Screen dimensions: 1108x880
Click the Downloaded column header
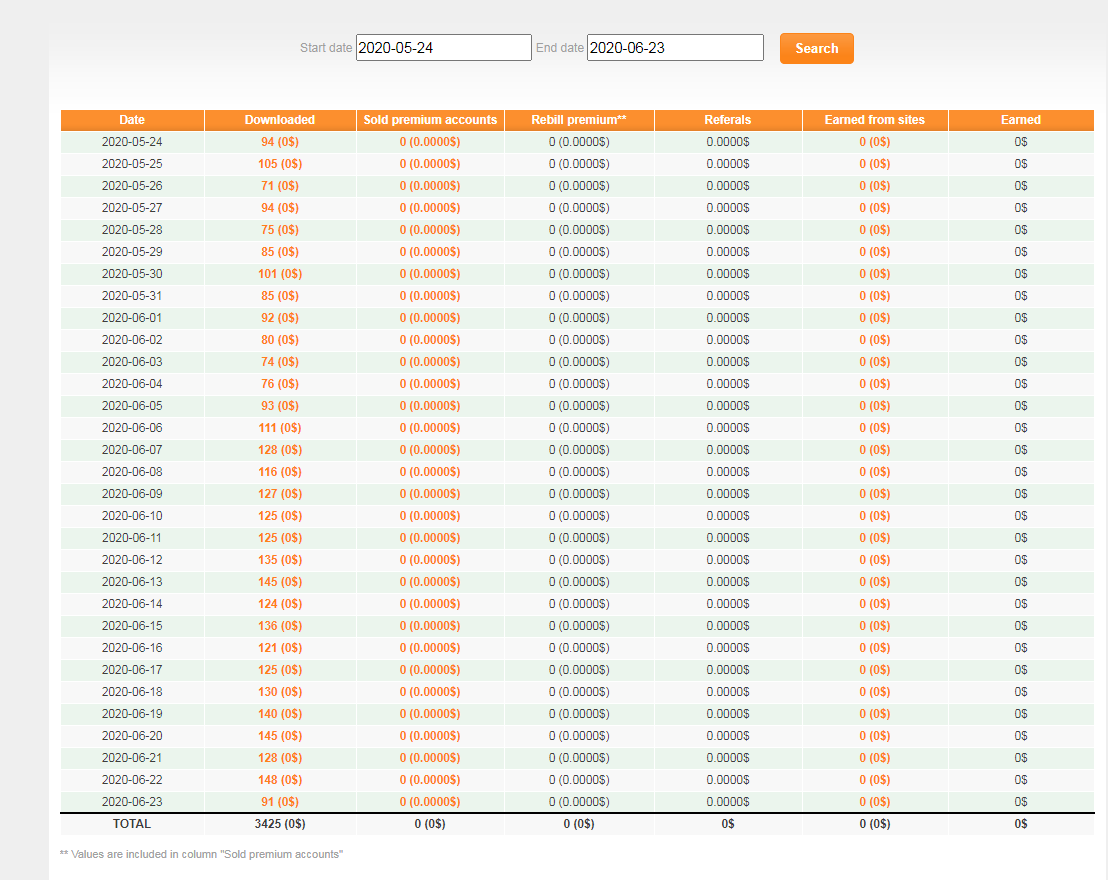click(x=280, y=119)
